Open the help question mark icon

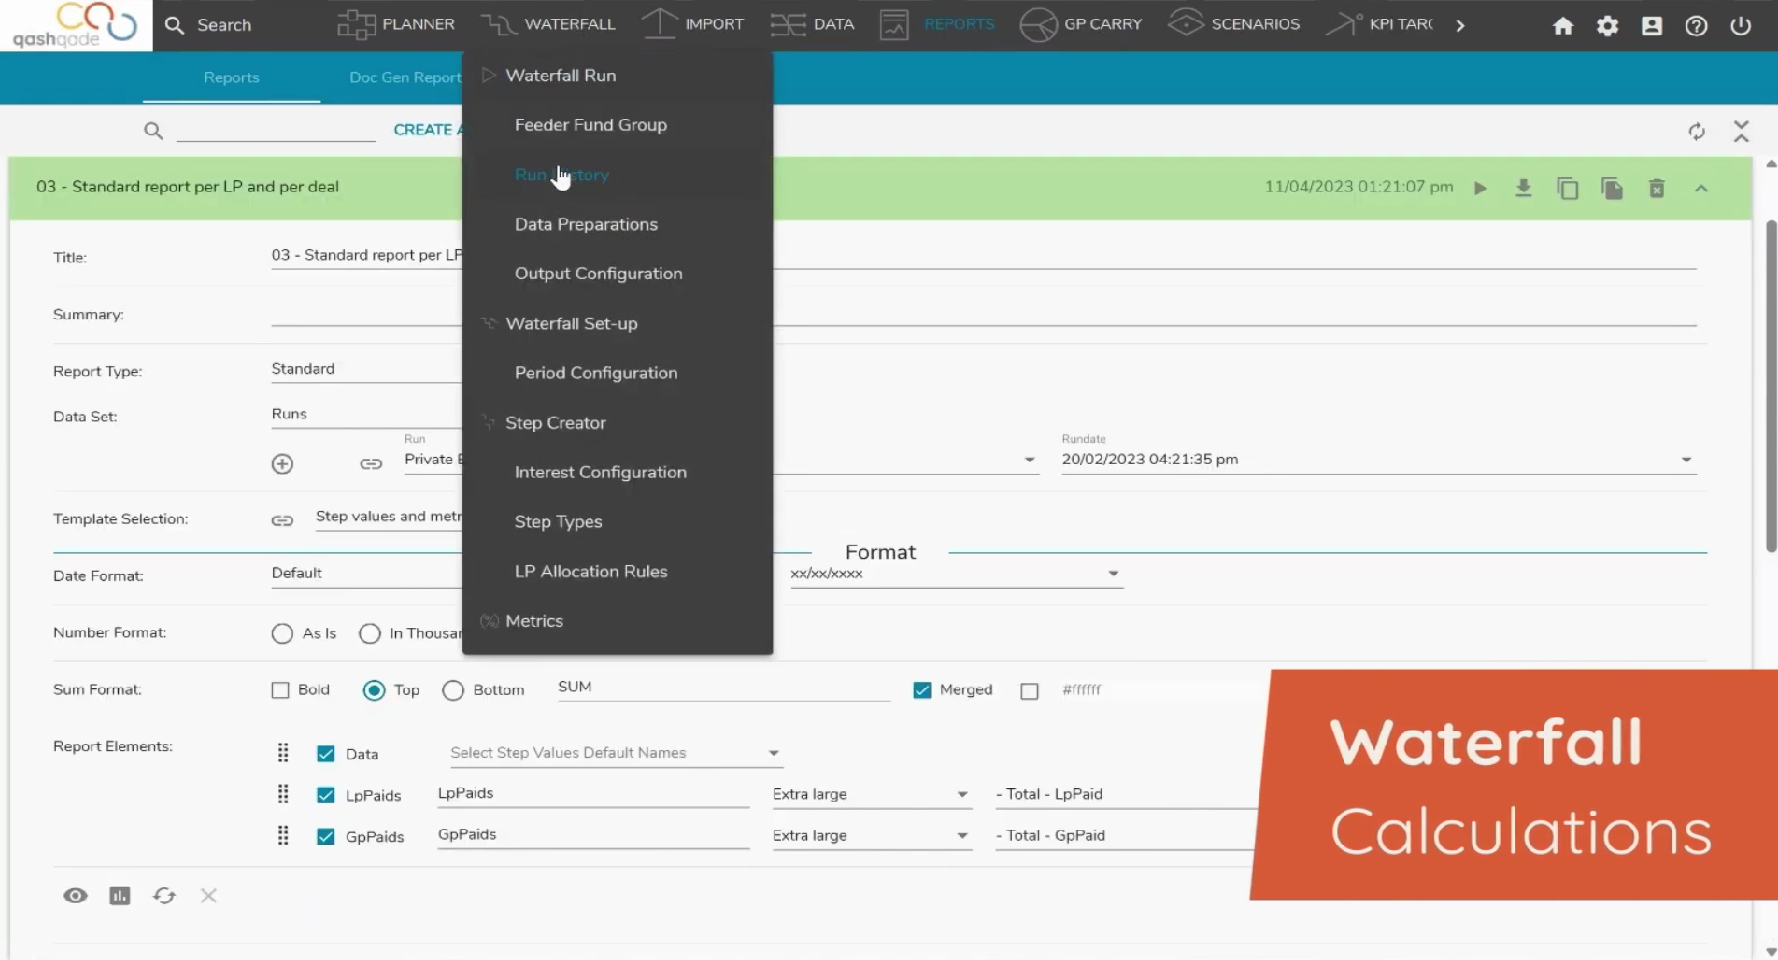click(x=1696, y=26)
